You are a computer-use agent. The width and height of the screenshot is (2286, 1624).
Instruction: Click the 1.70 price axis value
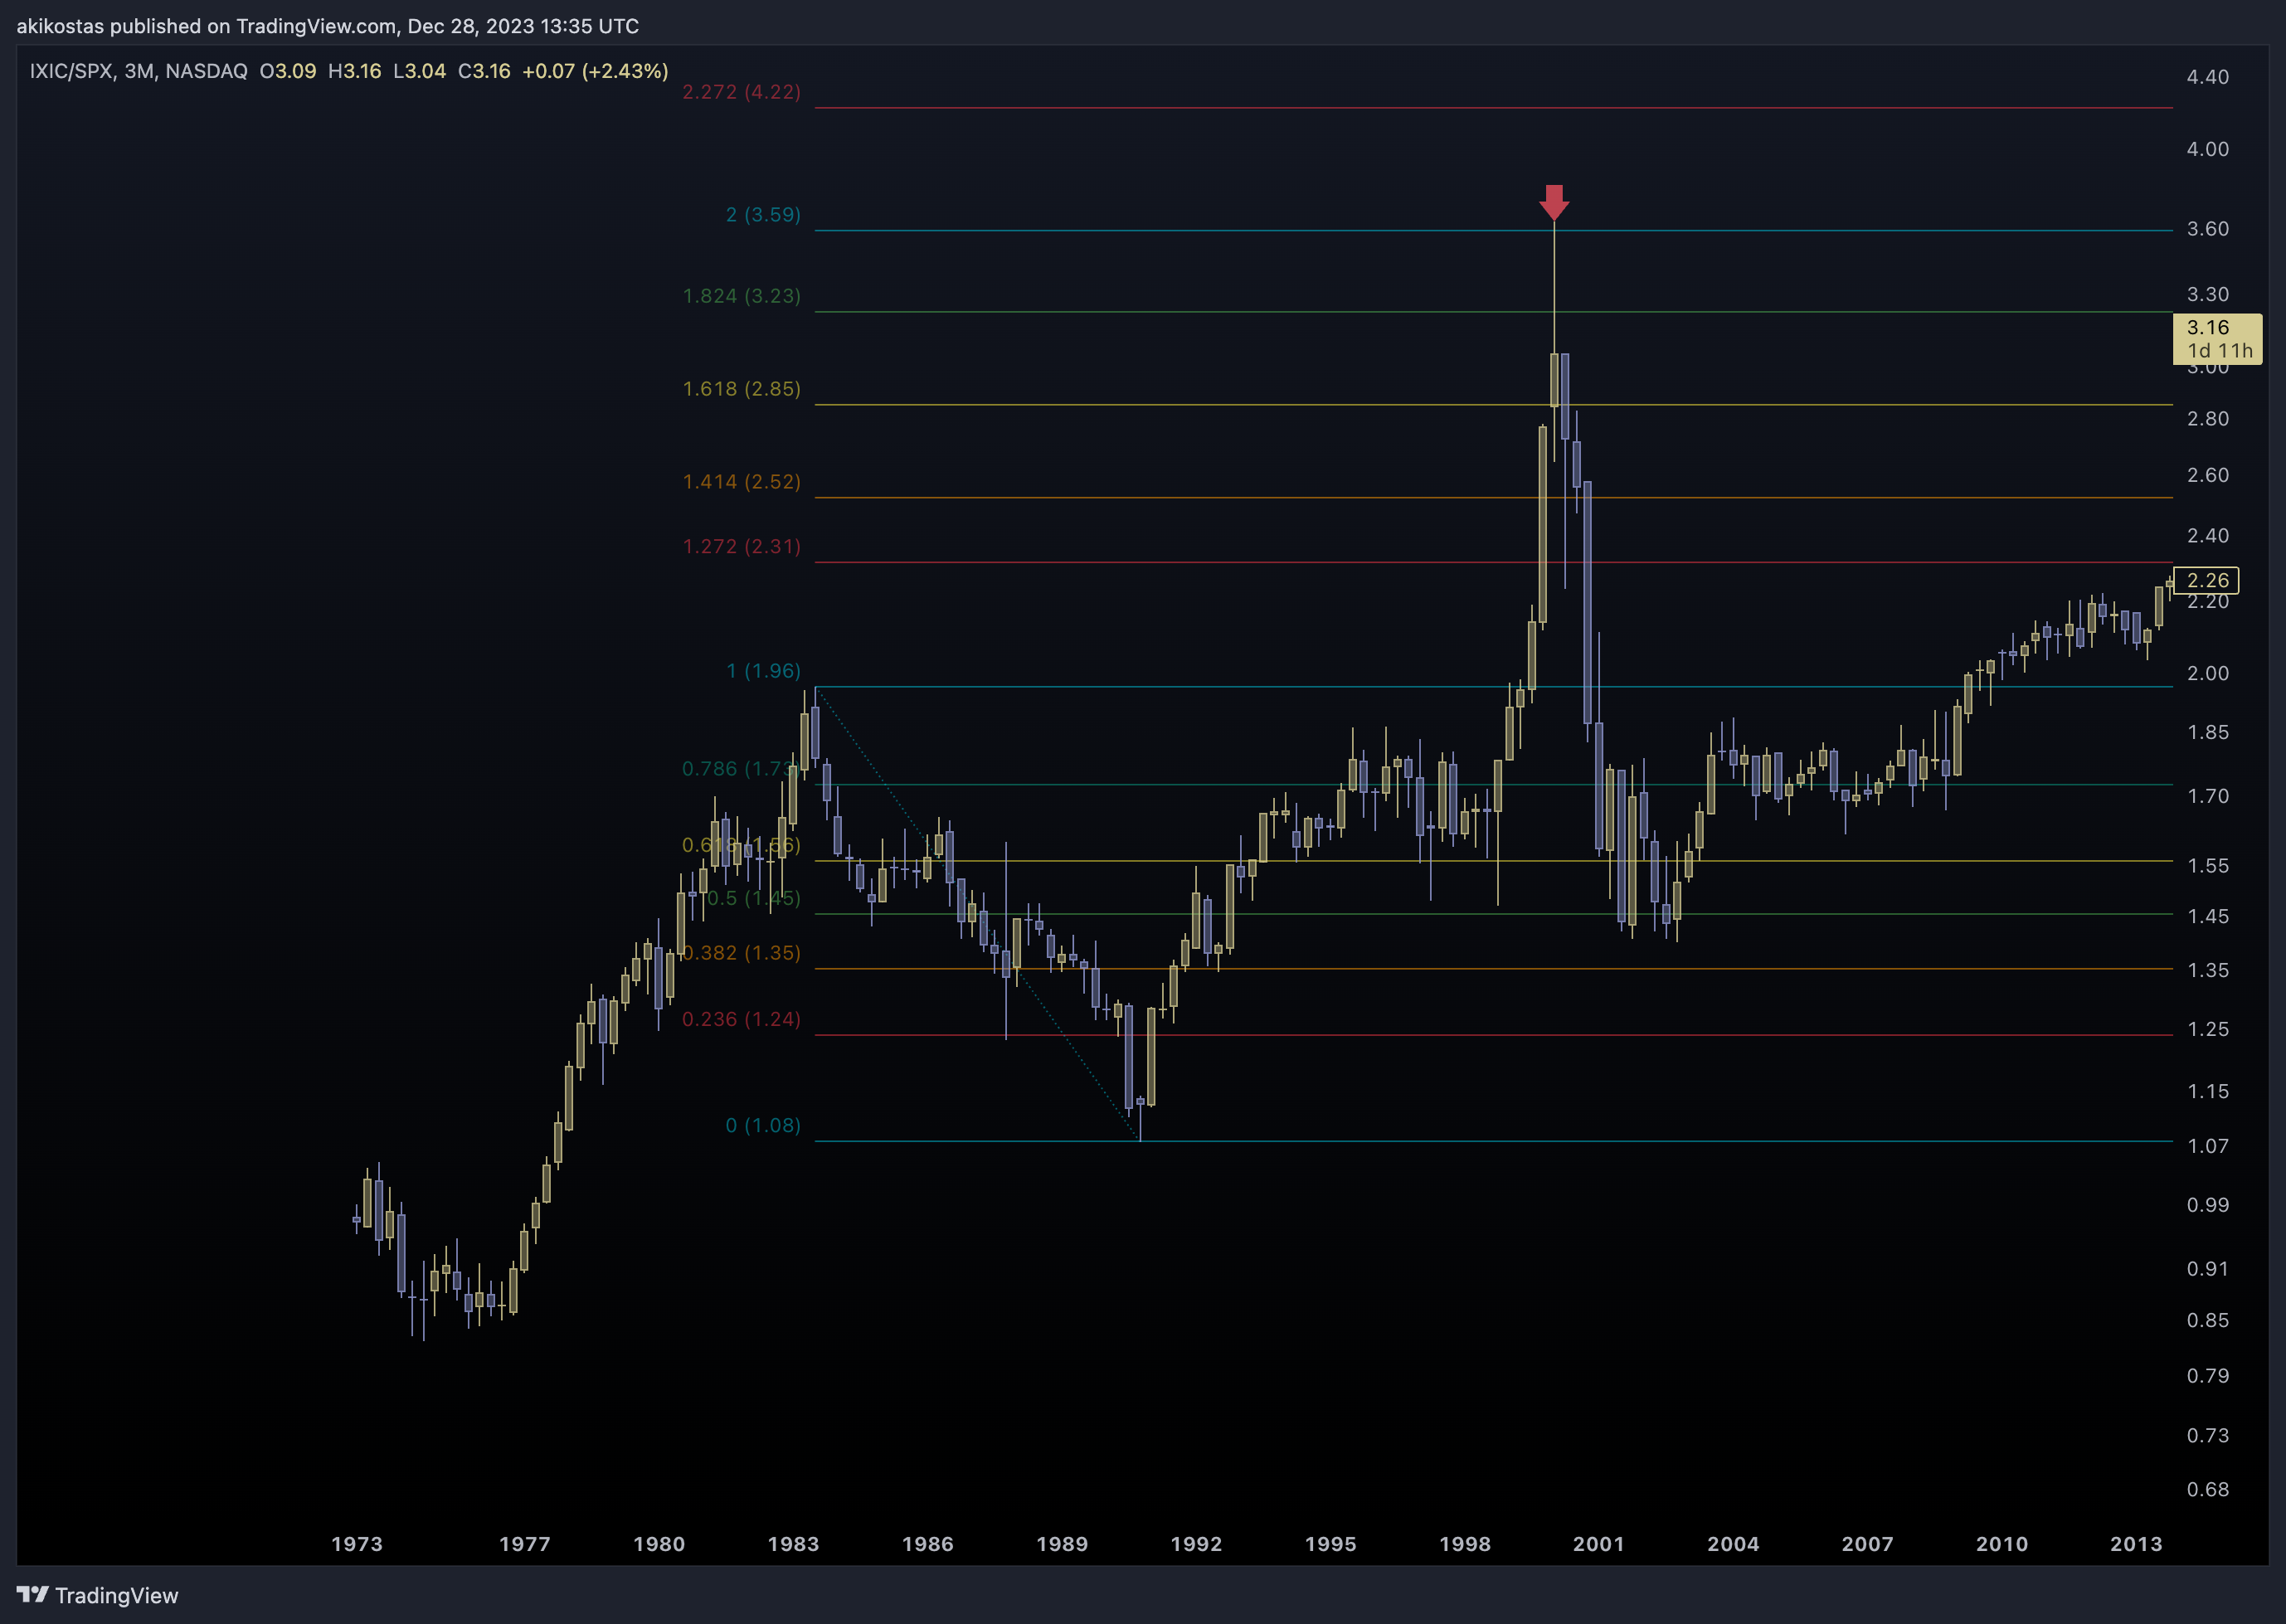[2208, 796]
